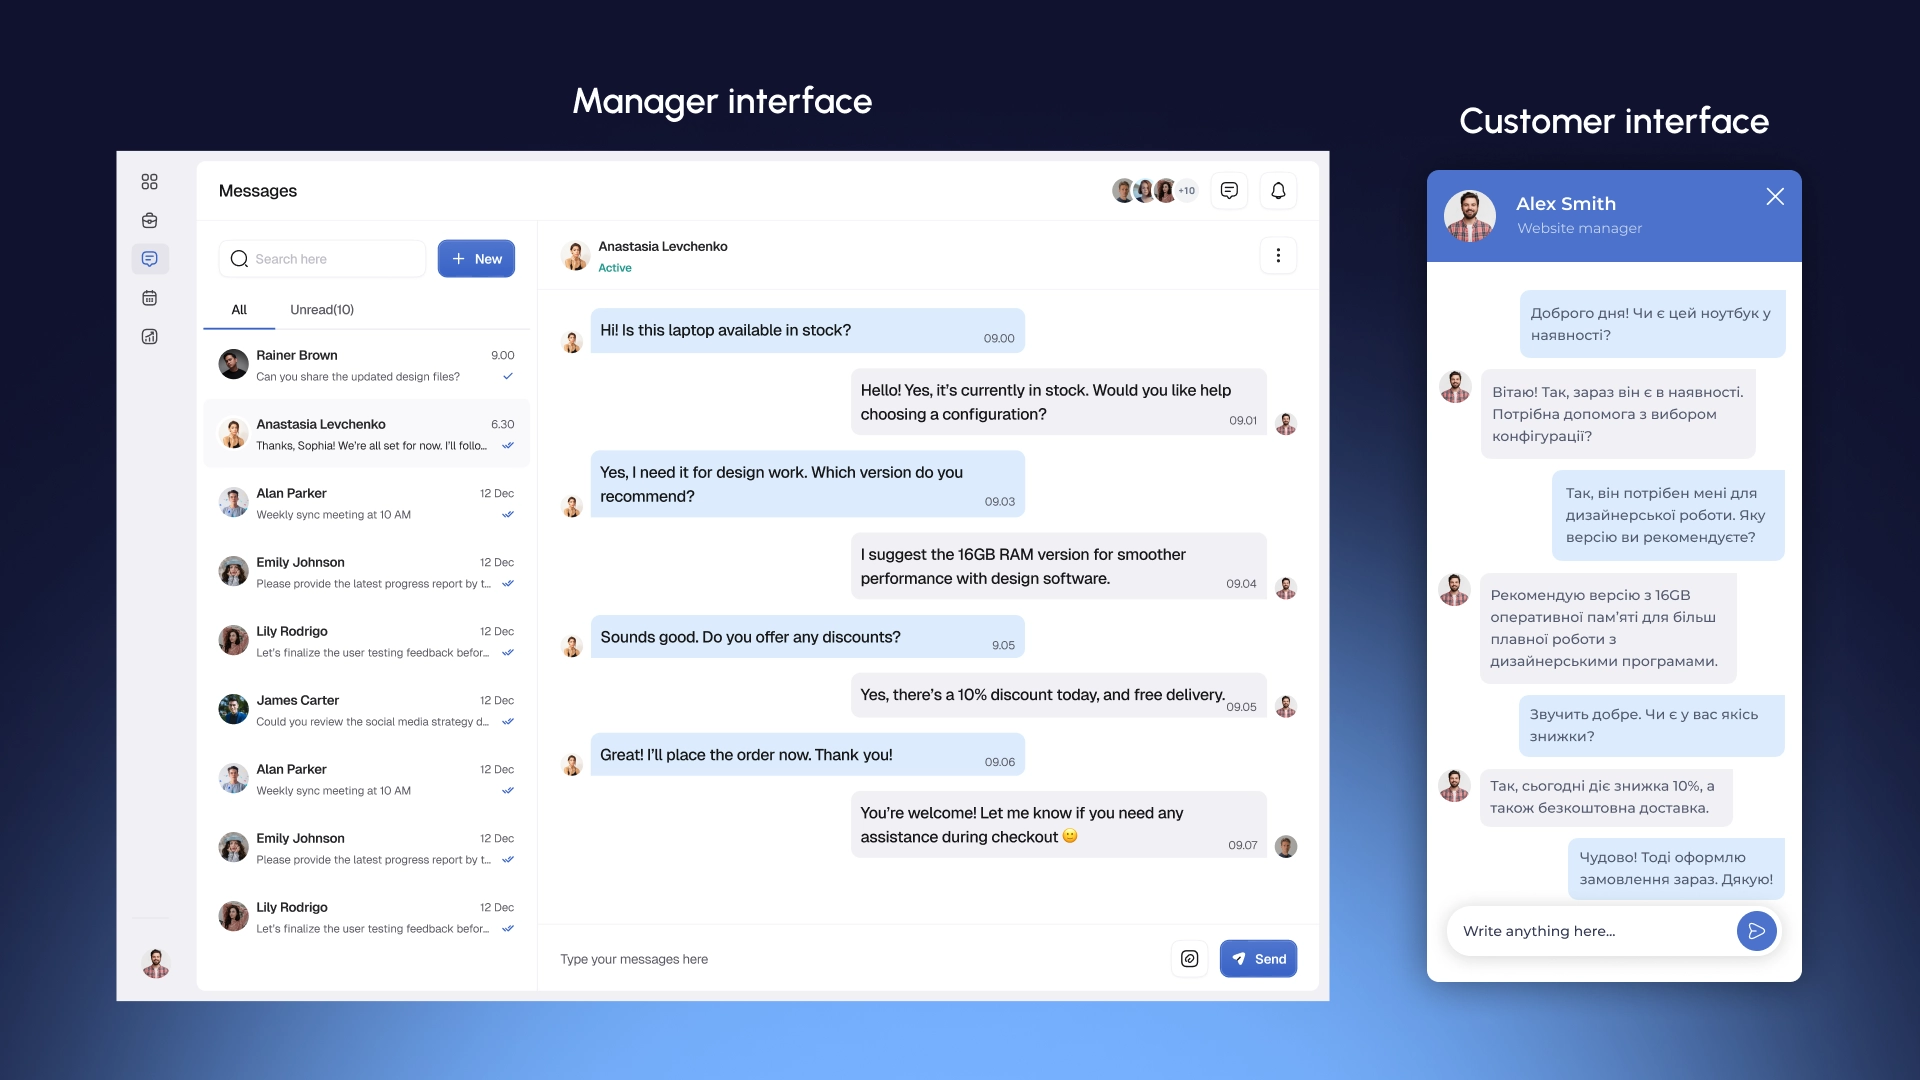Open the dashboard grid icon in sidebar
This screenshot has height=1080, width=1920.
(x=149, y=182)
